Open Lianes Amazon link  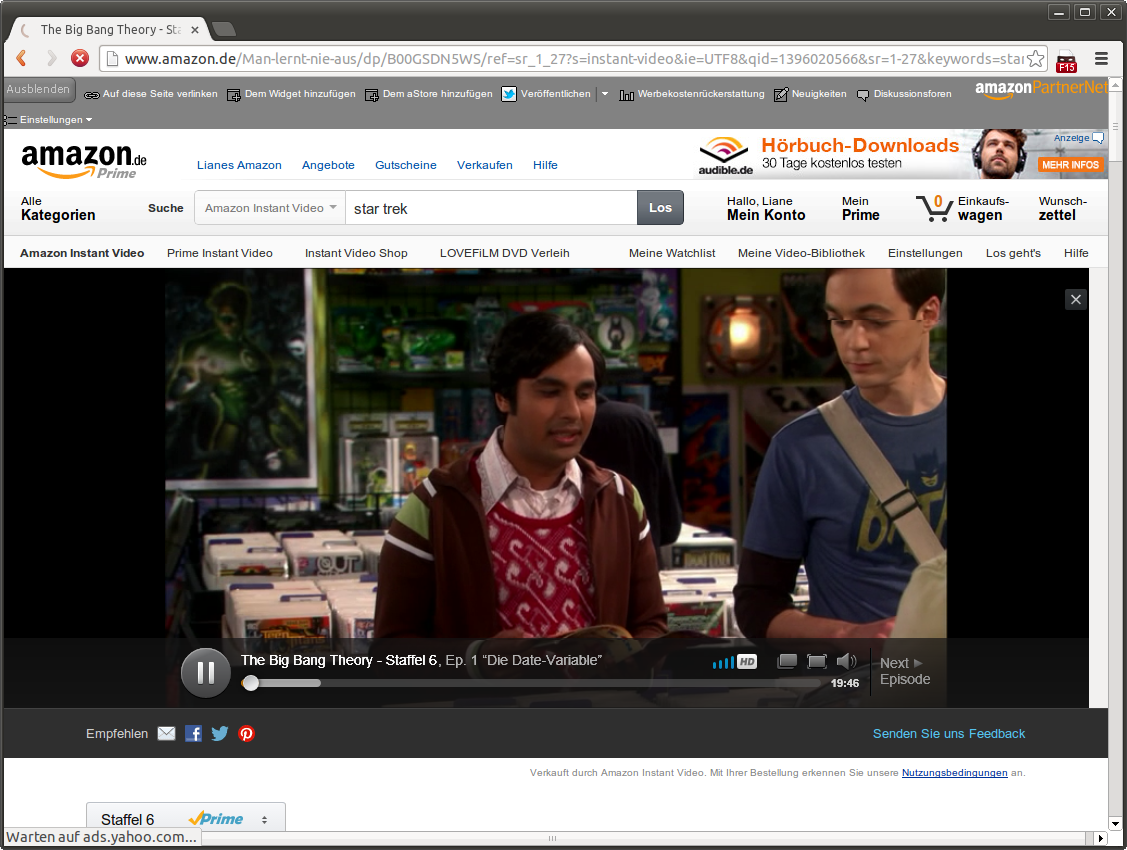239,165
